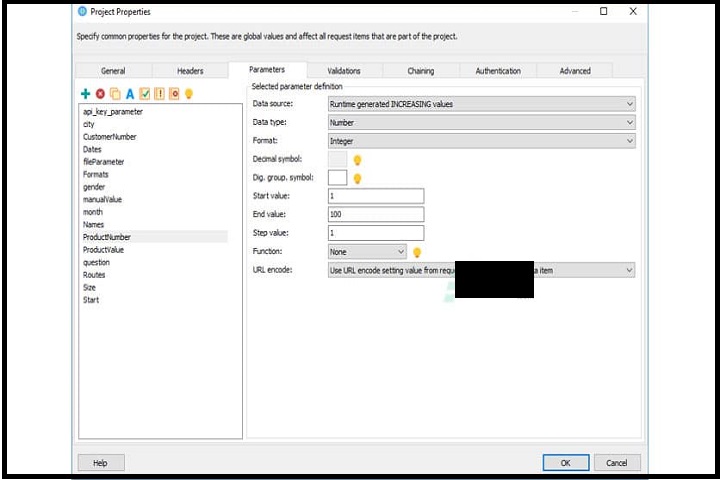Click the green plus add parameter icon
The image size is (720, 480).
[86, 94]
